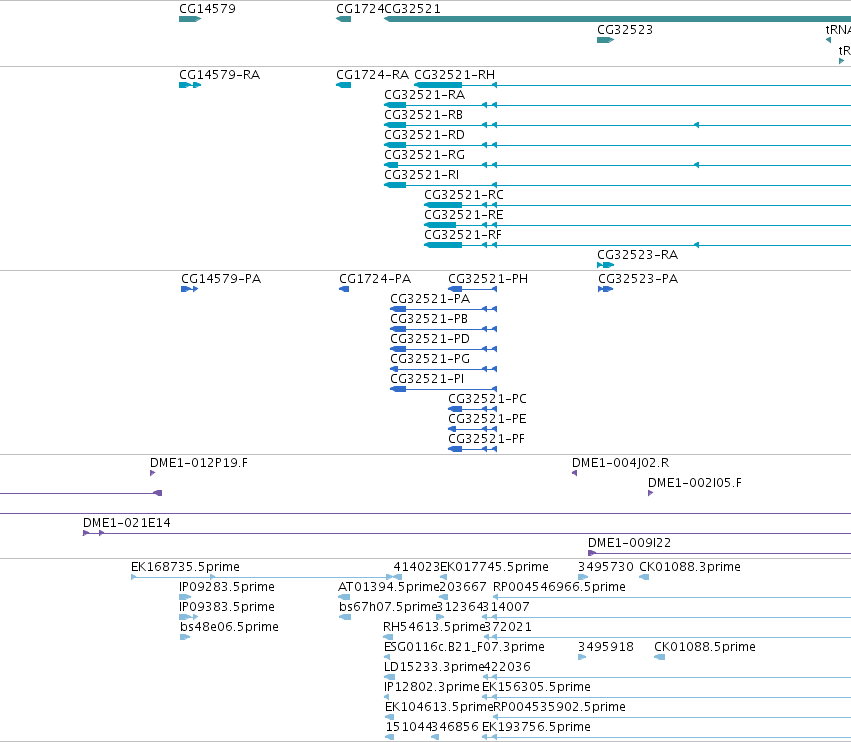Open transcript CG32523-RA label

(638, 255)
